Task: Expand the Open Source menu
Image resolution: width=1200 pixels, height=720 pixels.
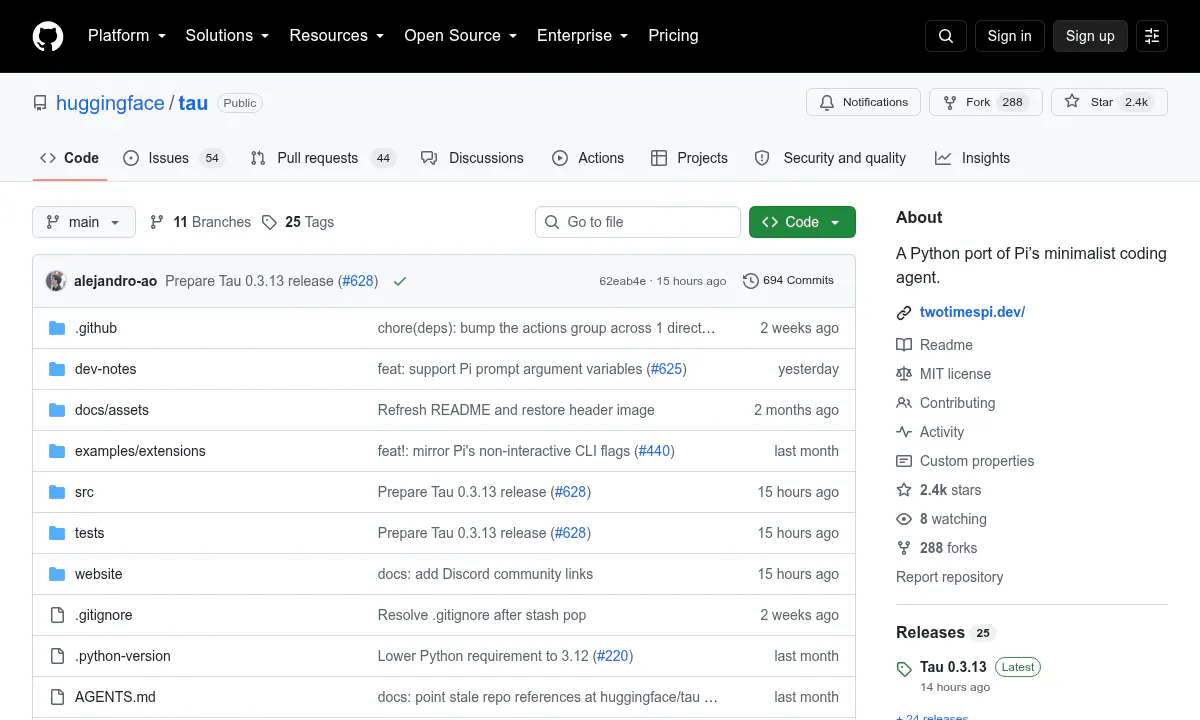Action: tap(460, 35)
